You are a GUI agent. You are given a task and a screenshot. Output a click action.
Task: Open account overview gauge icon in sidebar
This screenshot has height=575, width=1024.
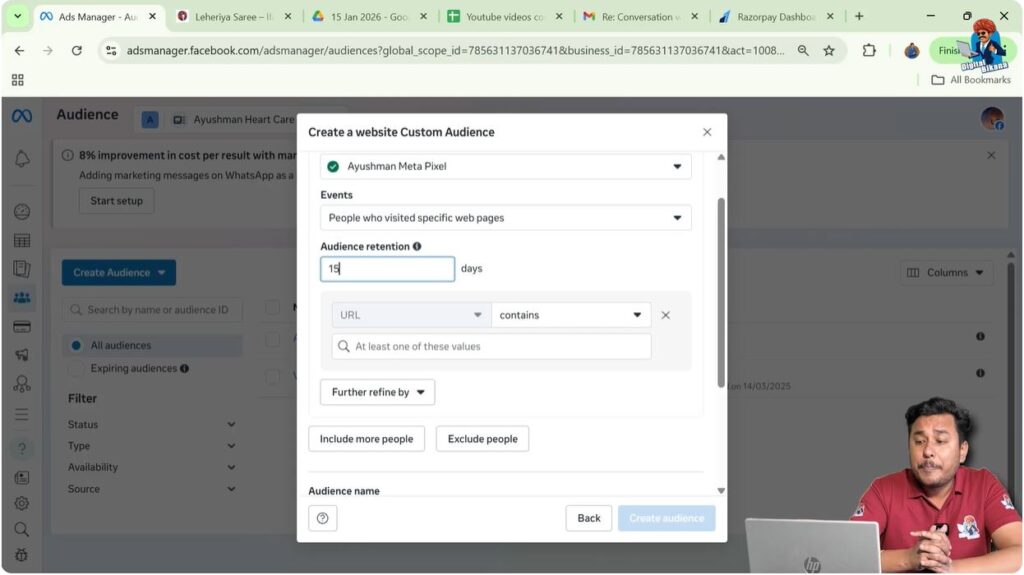click(22, 212)
